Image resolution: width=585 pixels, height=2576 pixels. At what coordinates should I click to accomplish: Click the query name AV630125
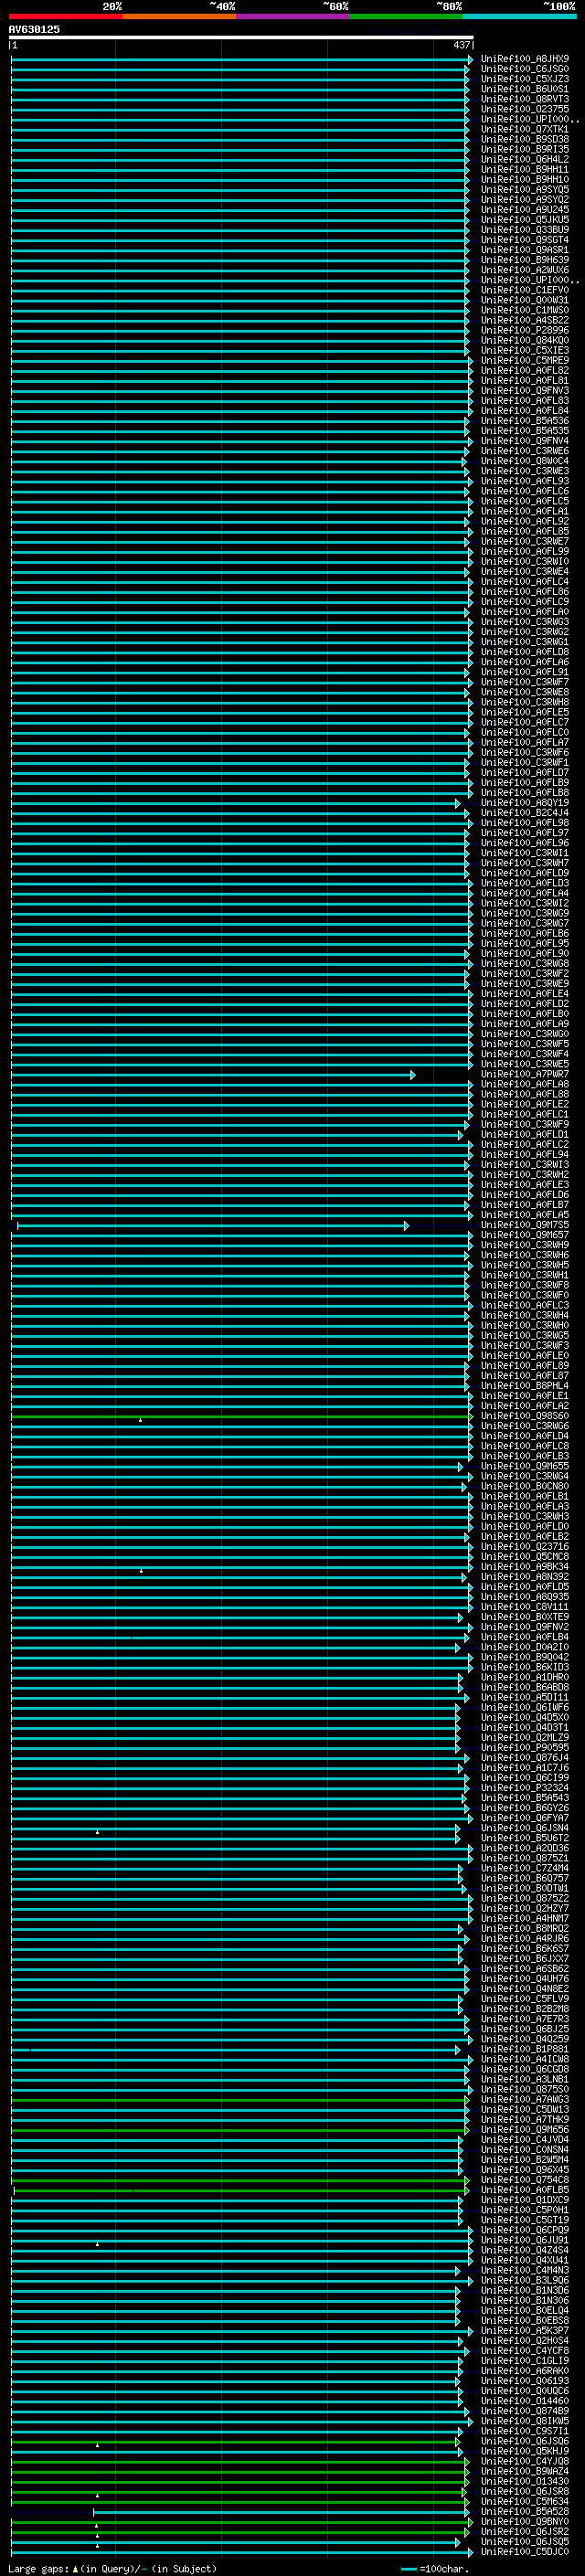34,29
